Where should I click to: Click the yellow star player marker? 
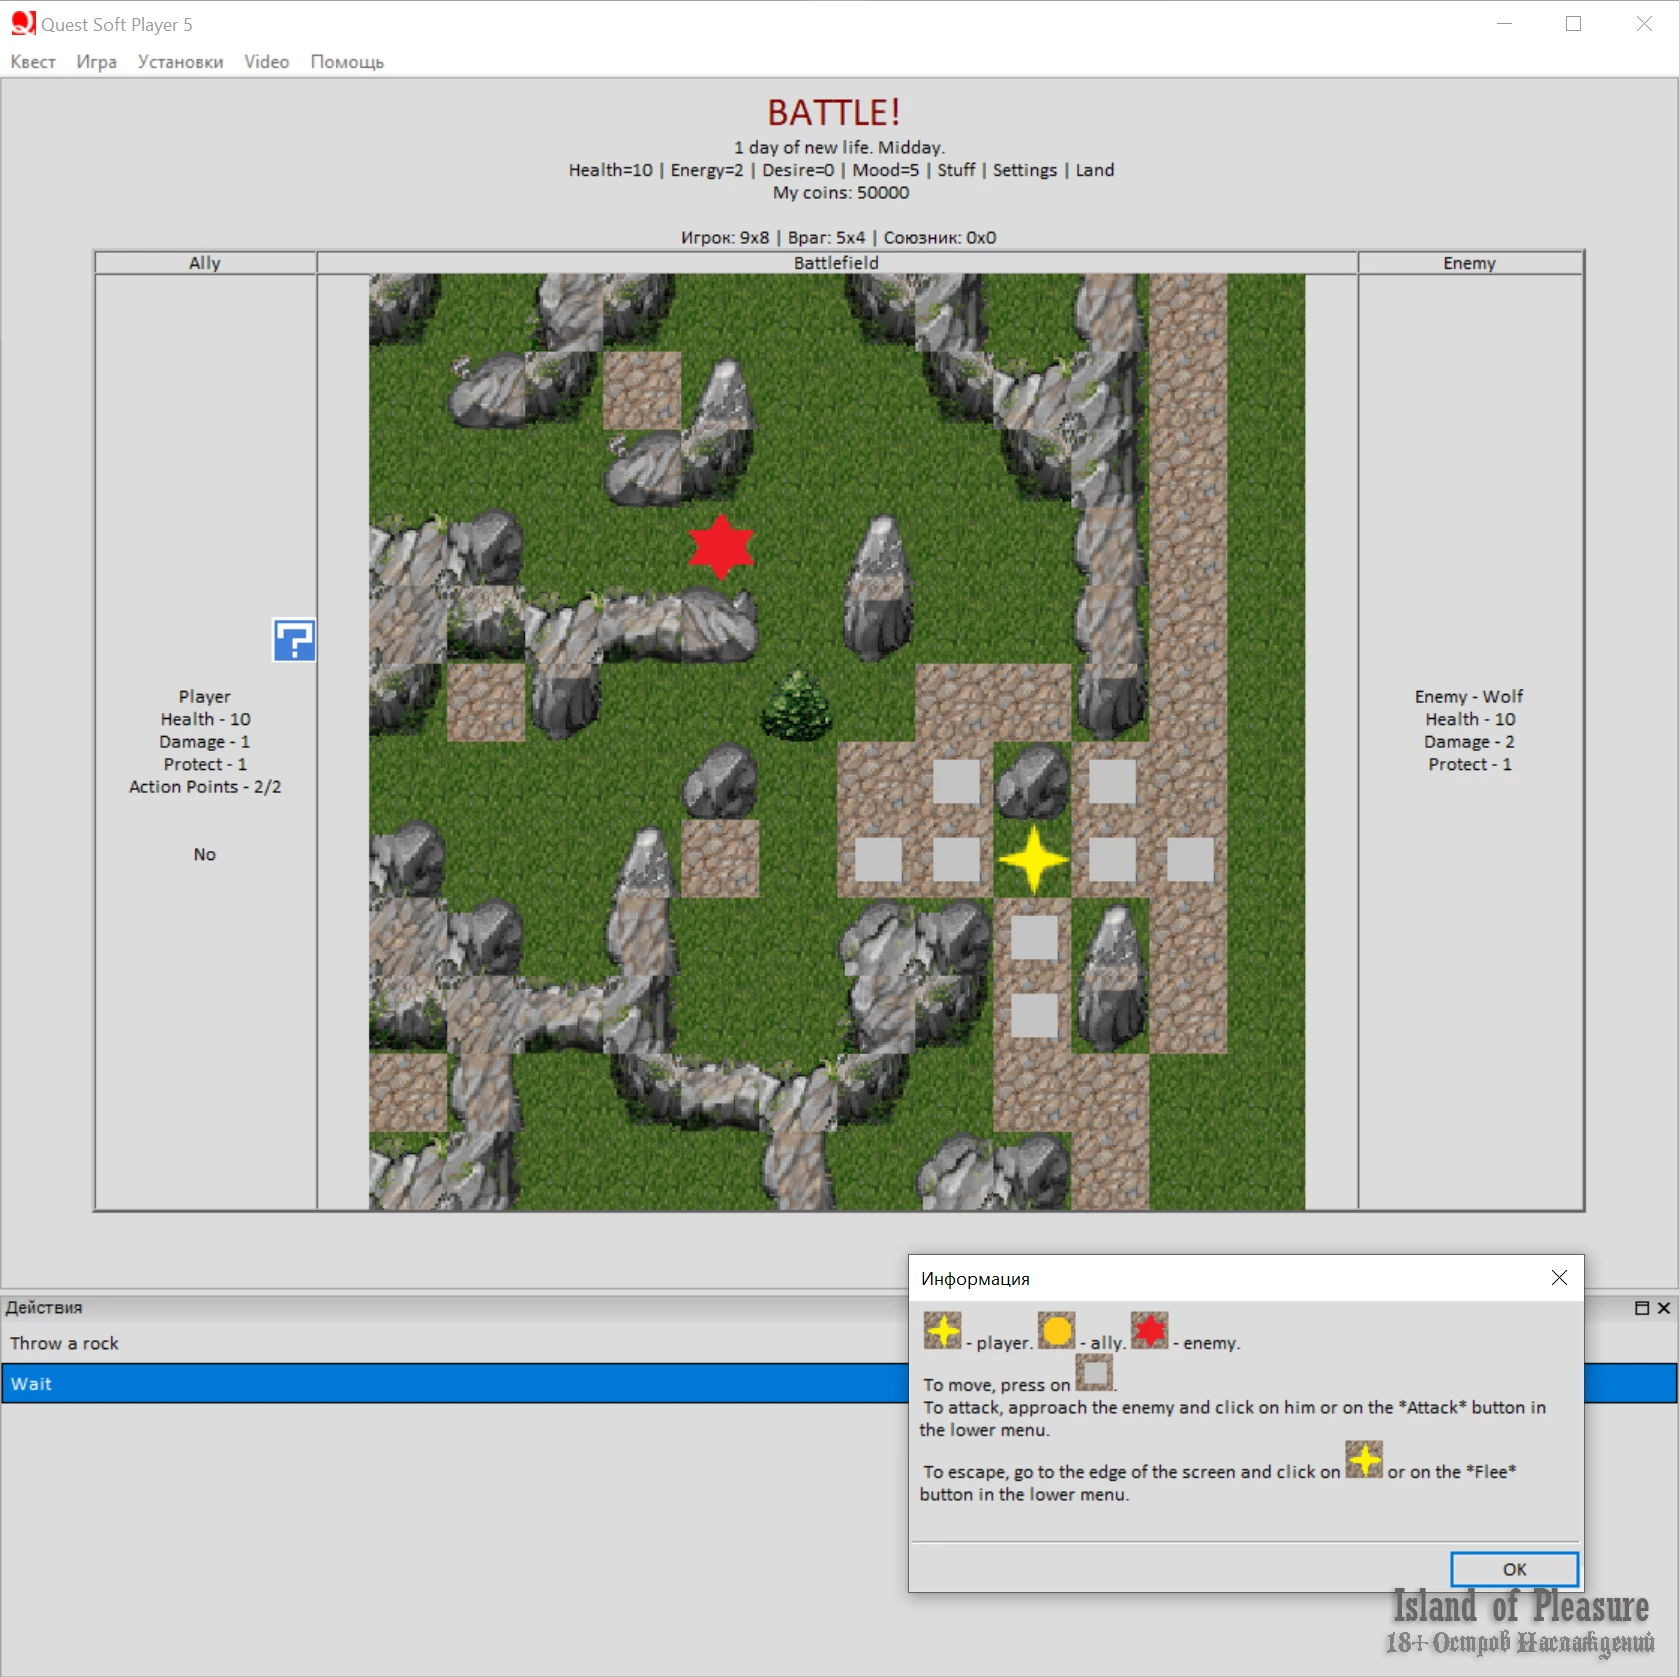1033,859
